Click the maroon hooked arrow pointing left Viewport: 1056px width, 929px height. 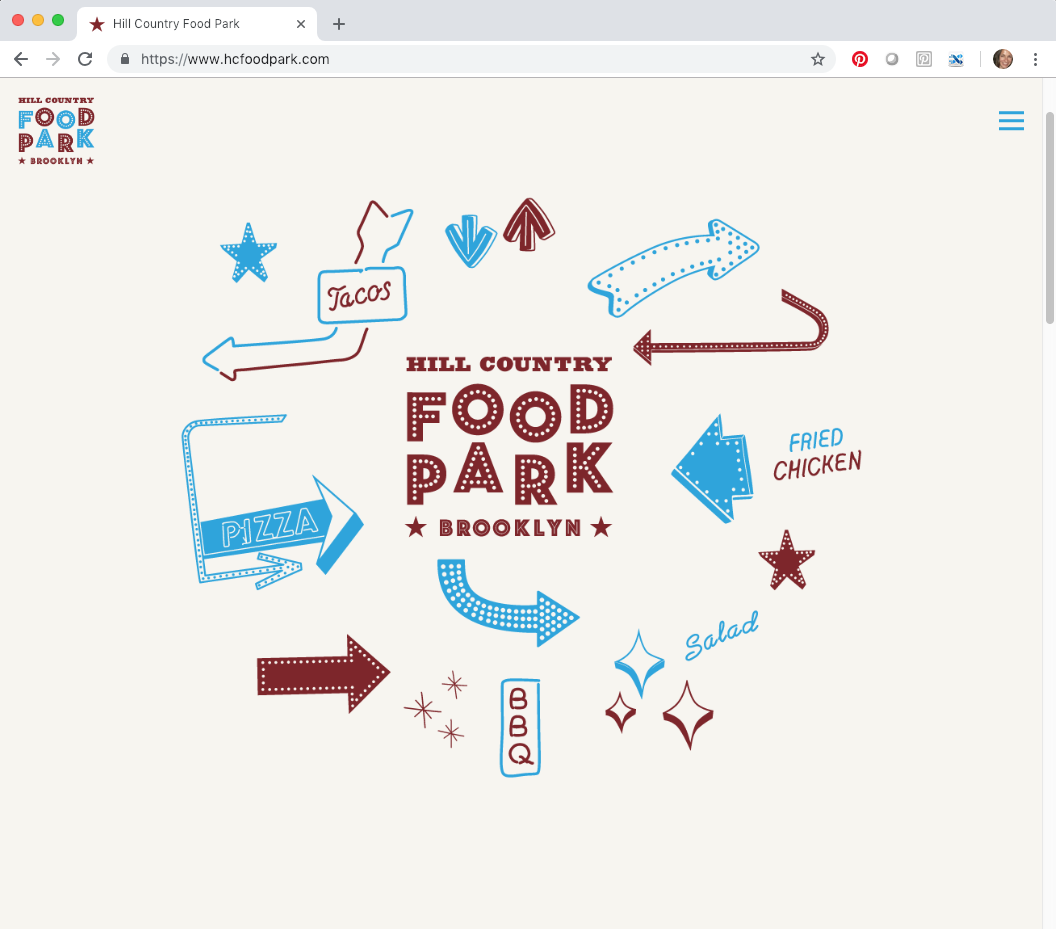pyautogui.click(x=731, y=328)
